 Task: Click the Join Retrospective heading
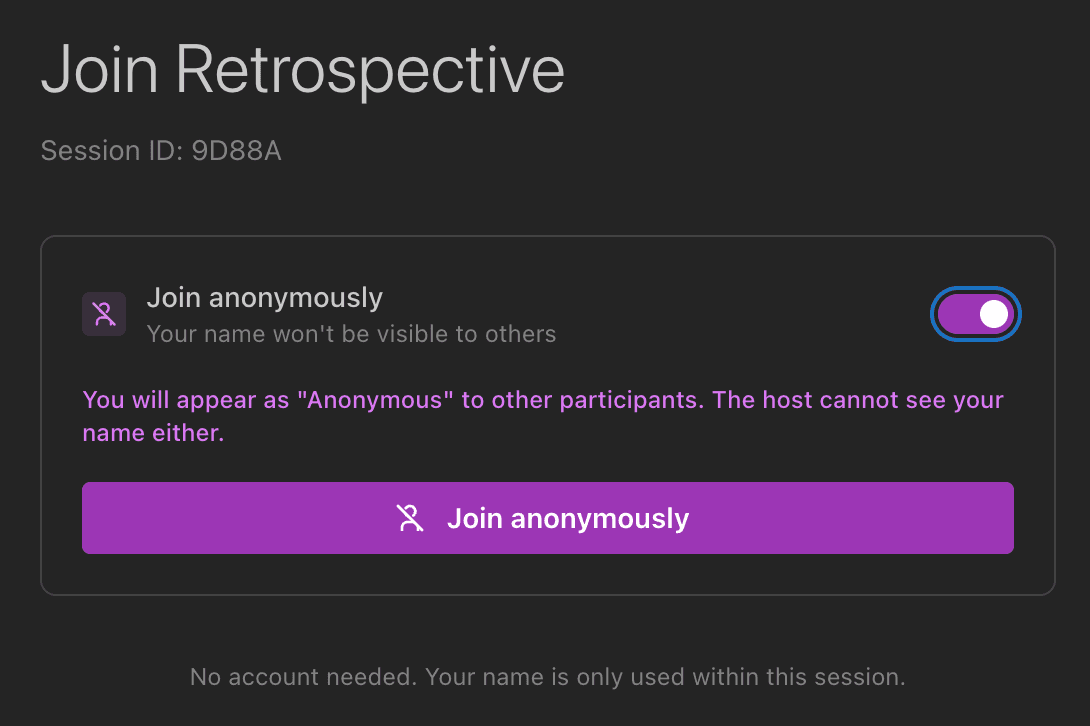pyautogui.click(x=302, y=70)
